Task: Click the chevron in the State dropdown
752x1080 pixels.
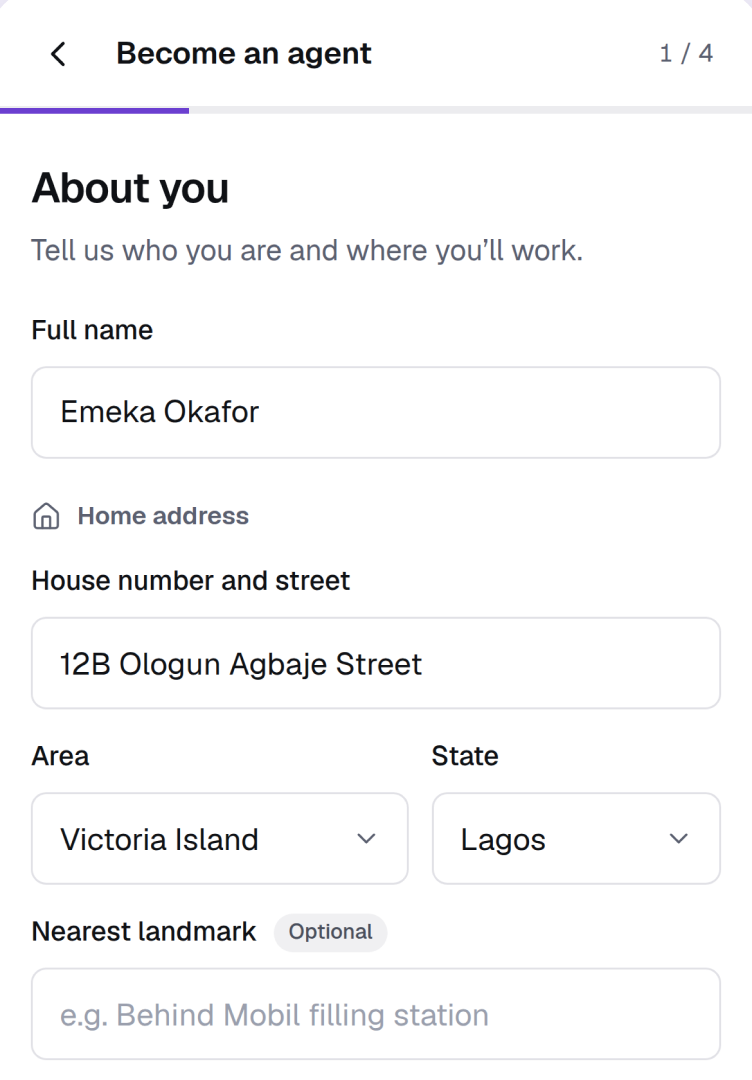Action: pos(679,838)
